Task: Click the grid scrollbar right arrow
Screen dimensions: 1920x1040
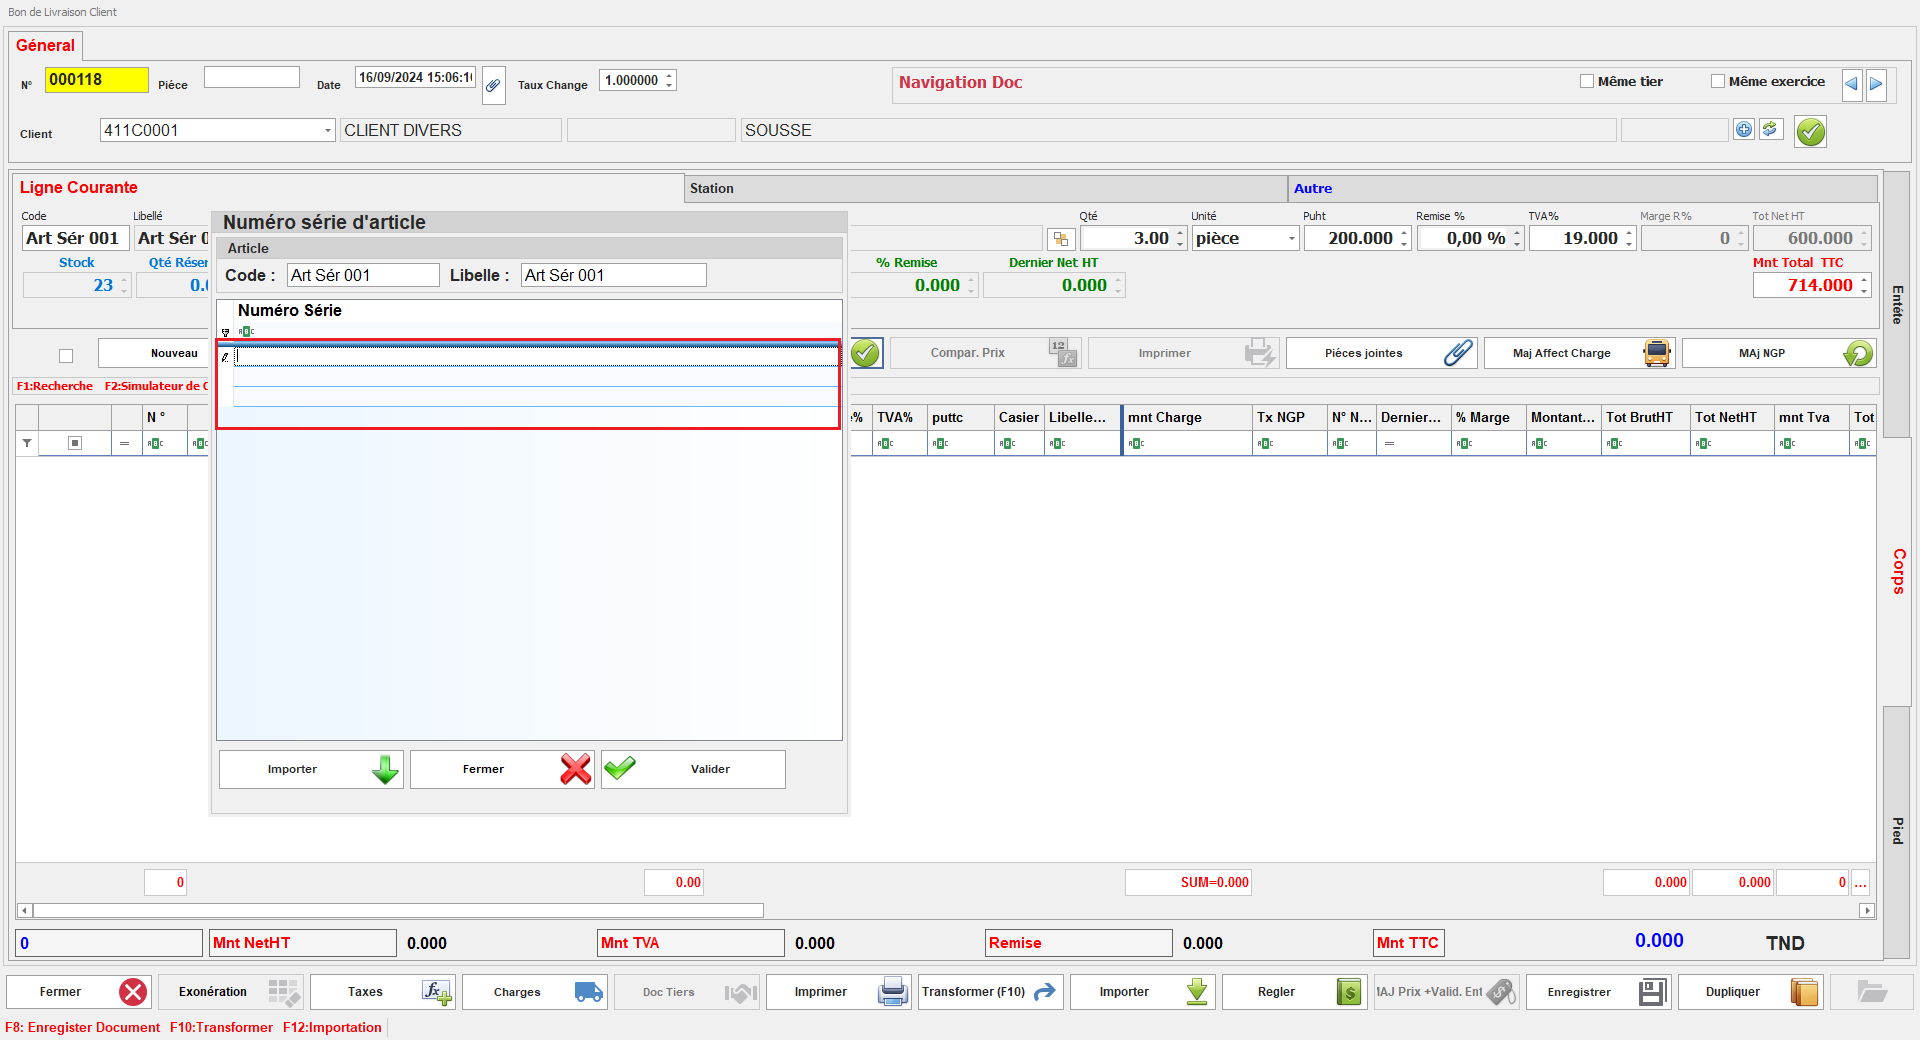Action: pyautogui.click(x=1866, y=910)
